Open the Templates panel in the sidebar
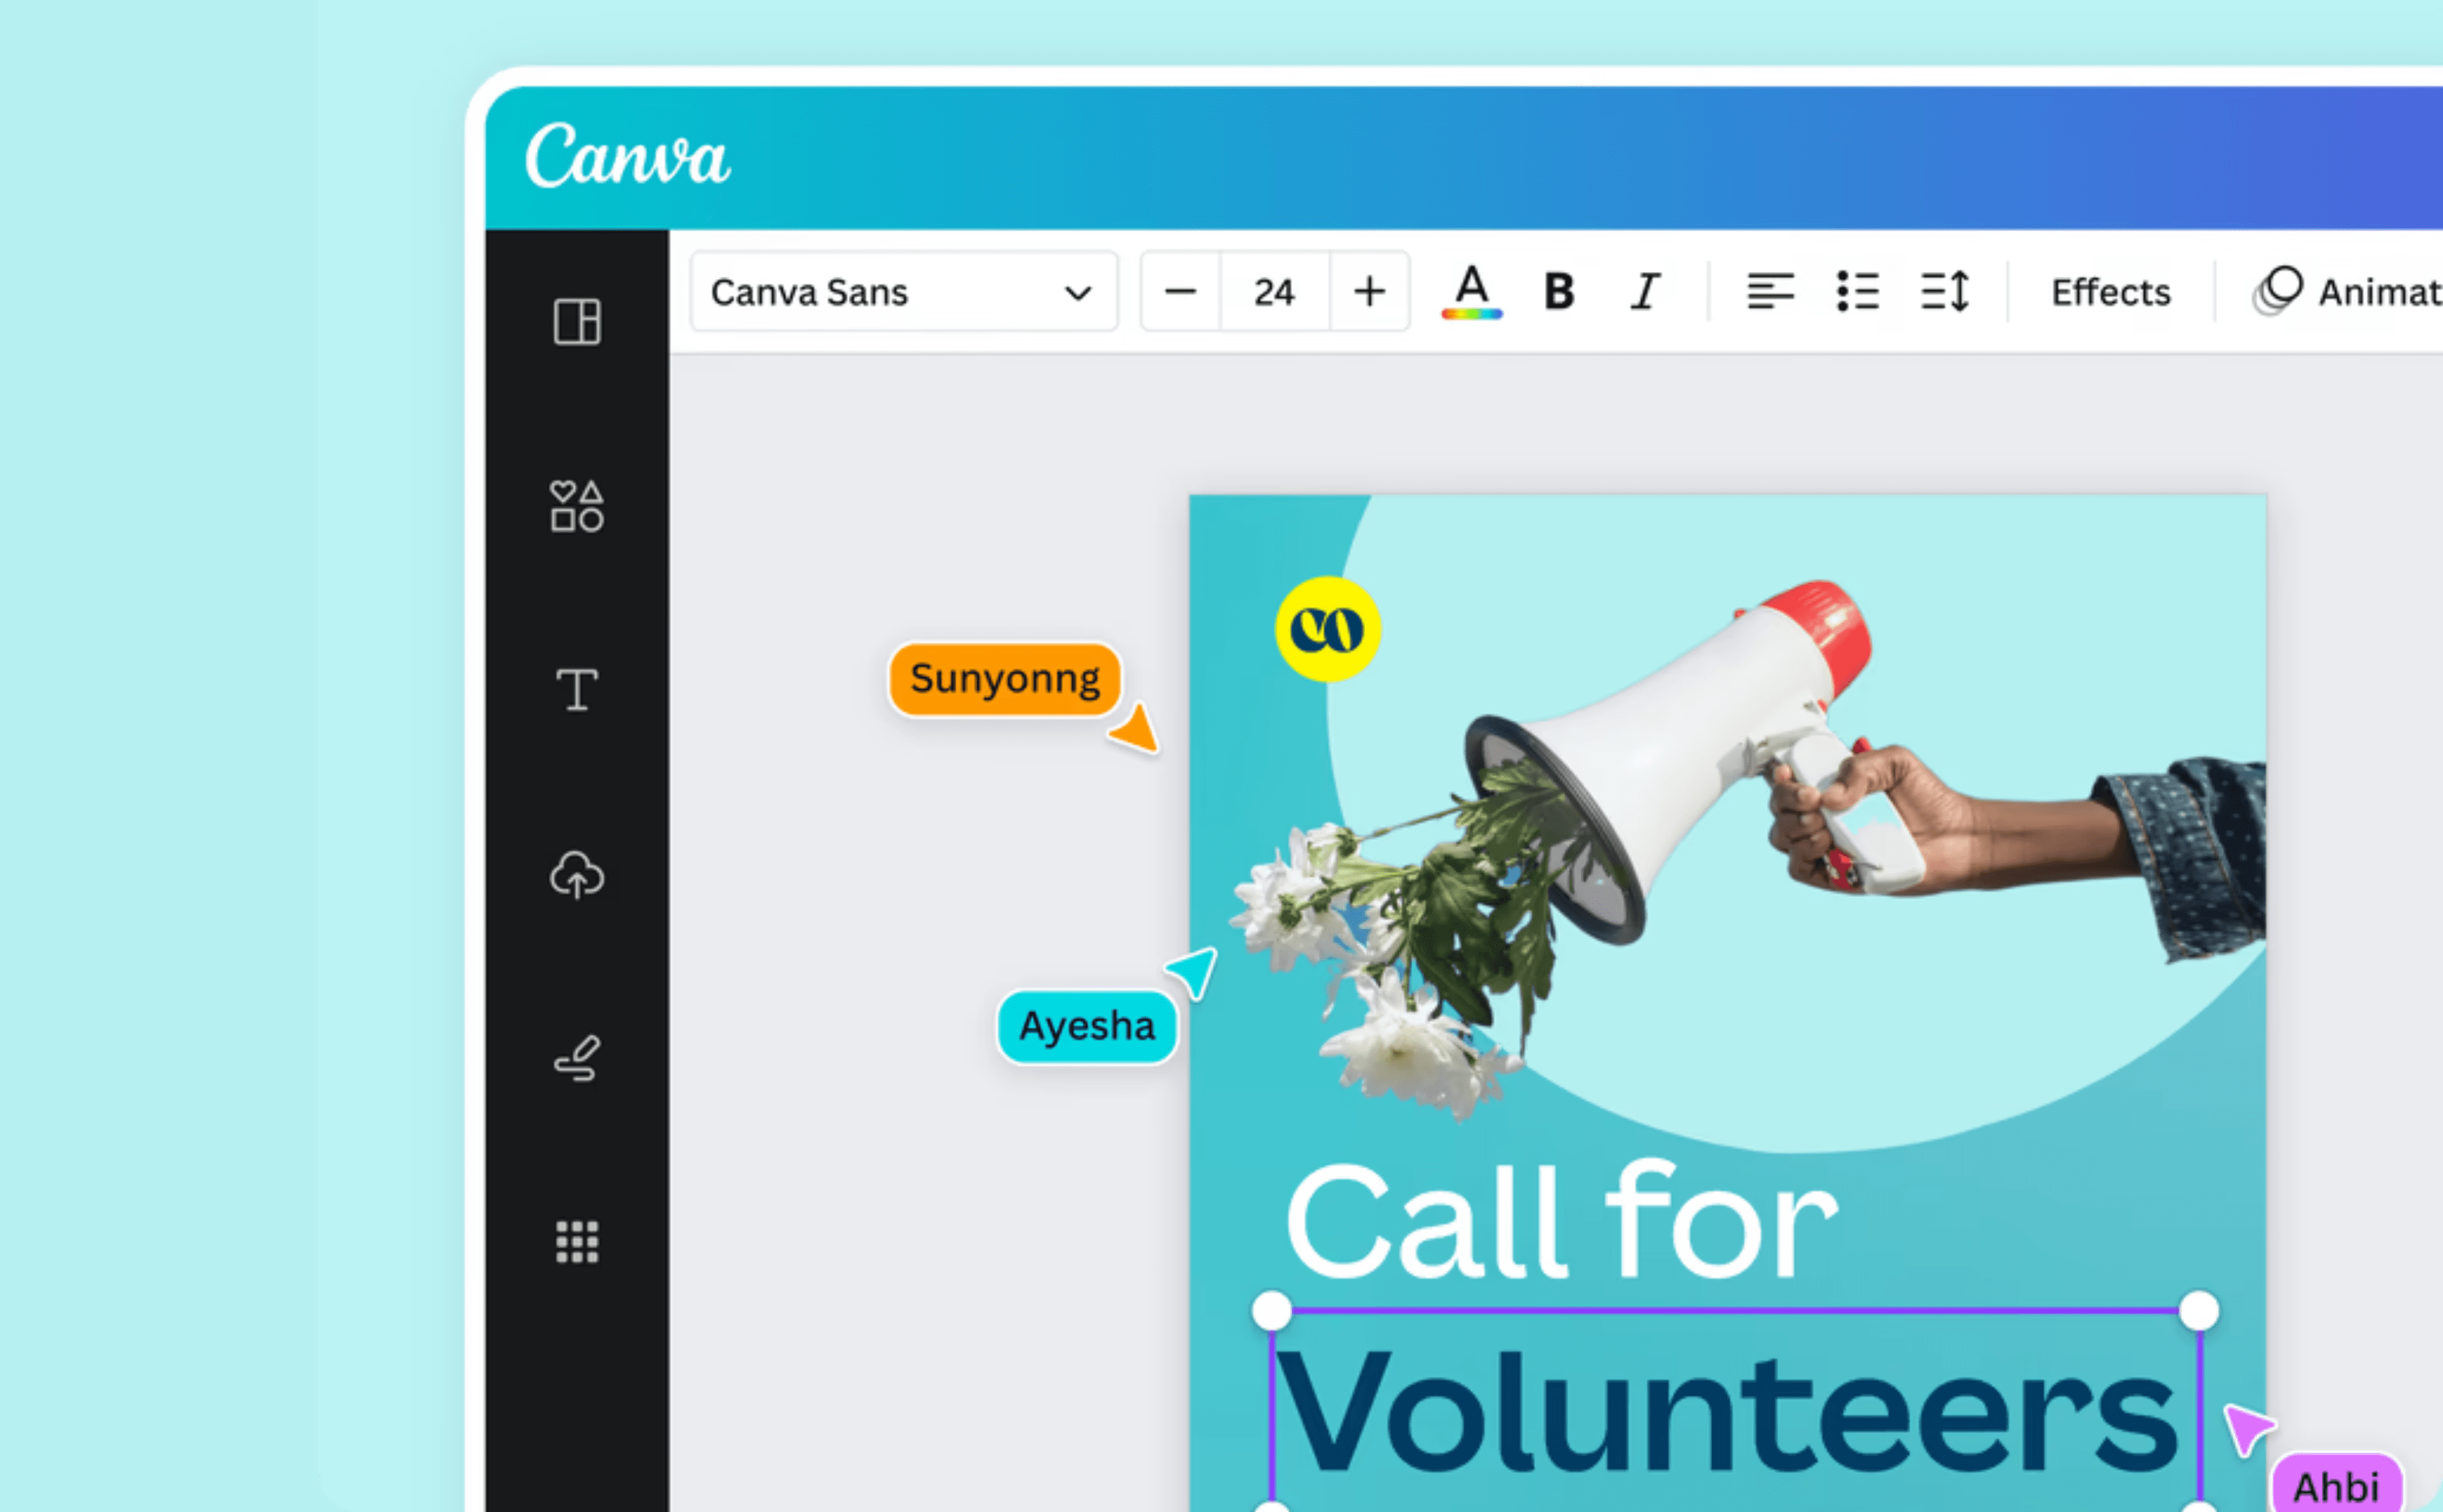The image size is (2443, 1512). [576, 322]
